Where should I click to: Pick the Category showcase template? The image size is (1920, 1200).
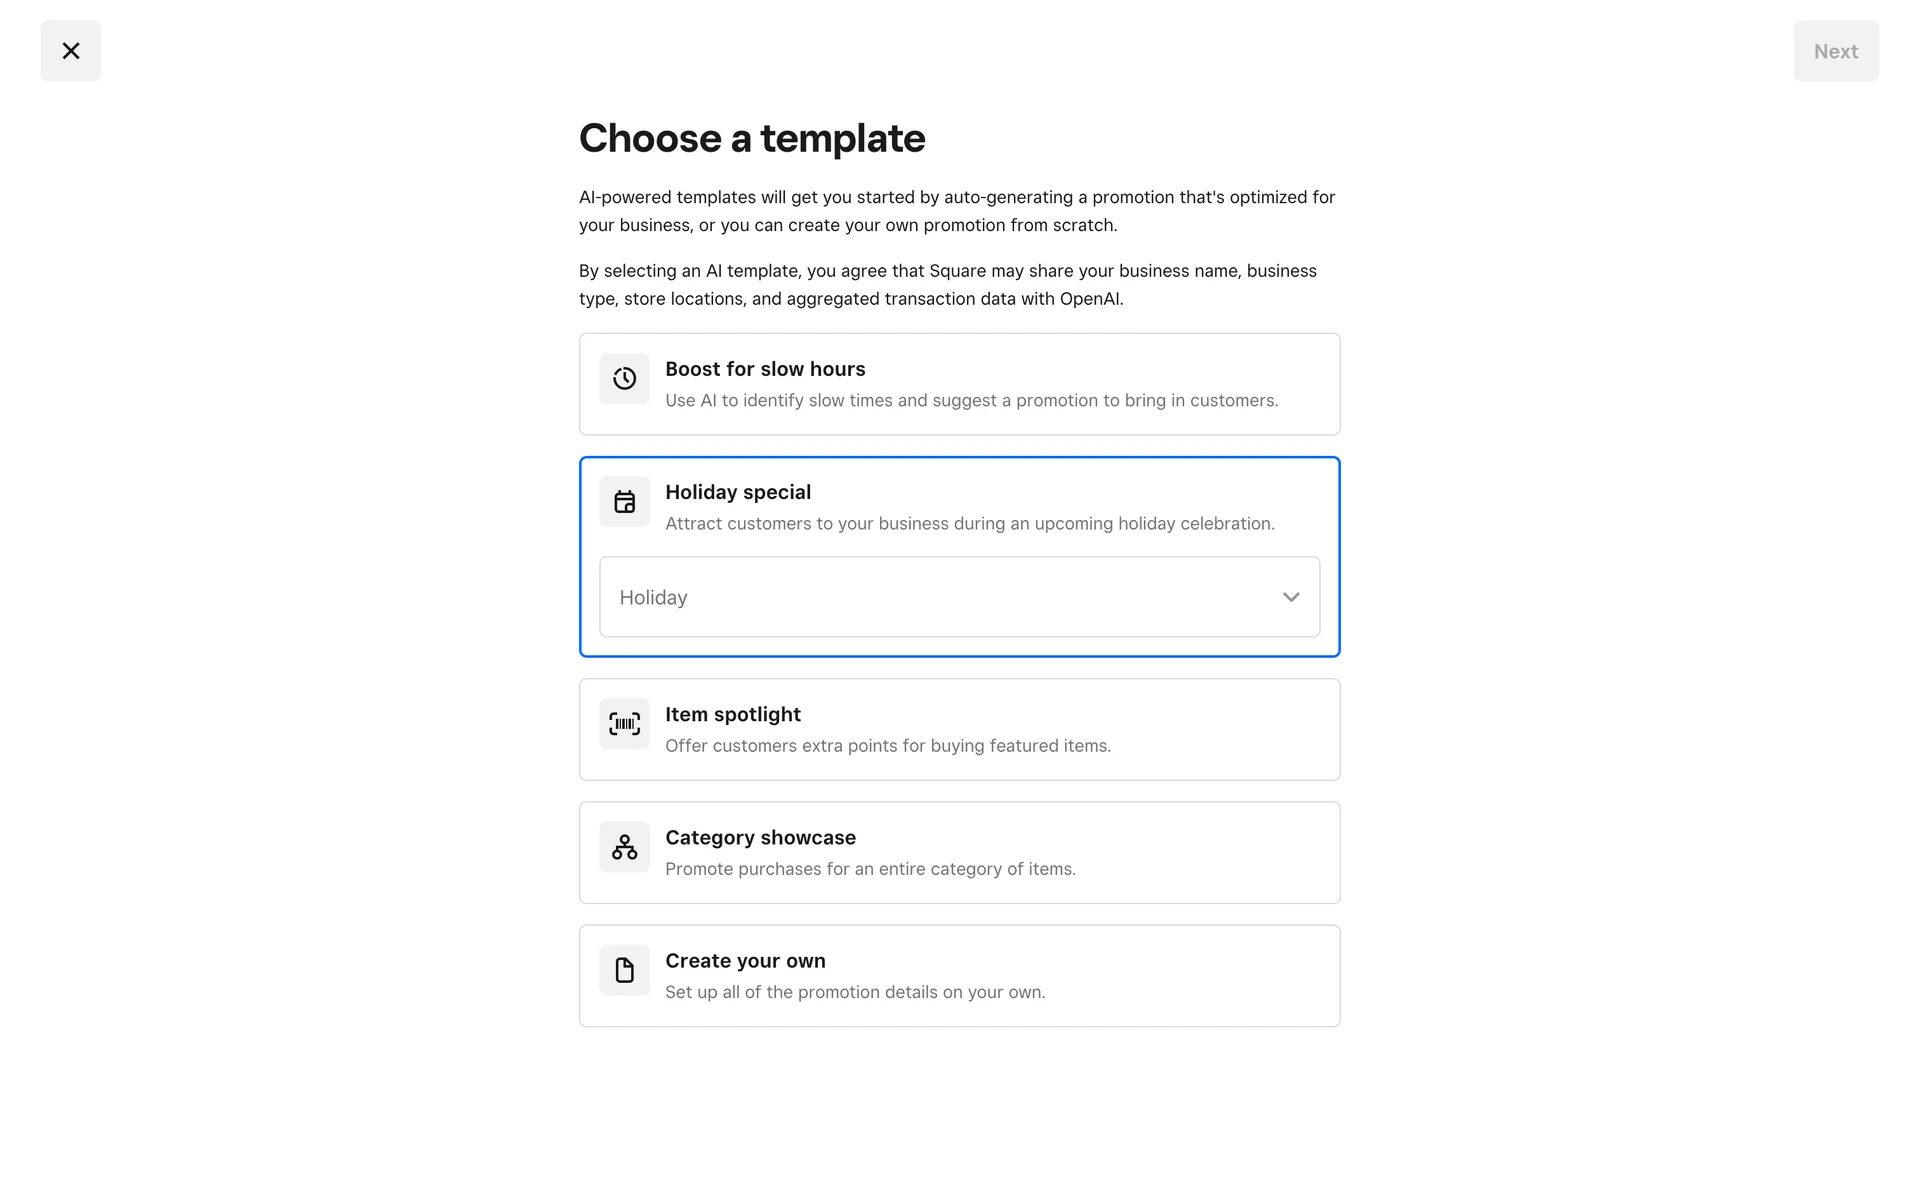[x=760, y=837]
